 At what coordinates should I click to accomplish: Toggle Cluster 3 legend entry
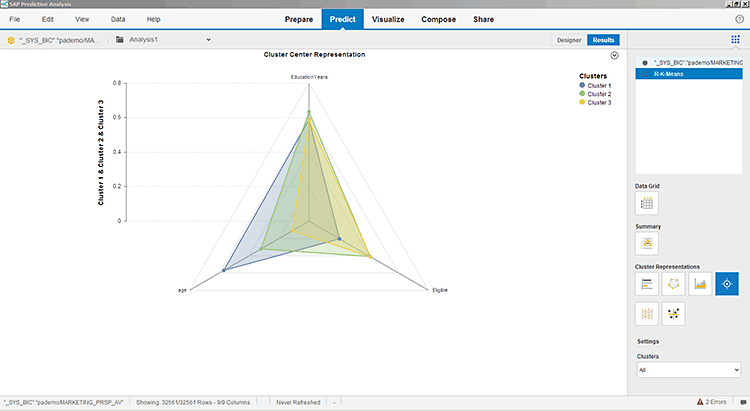pyautogui.click(x=595, y=102)
